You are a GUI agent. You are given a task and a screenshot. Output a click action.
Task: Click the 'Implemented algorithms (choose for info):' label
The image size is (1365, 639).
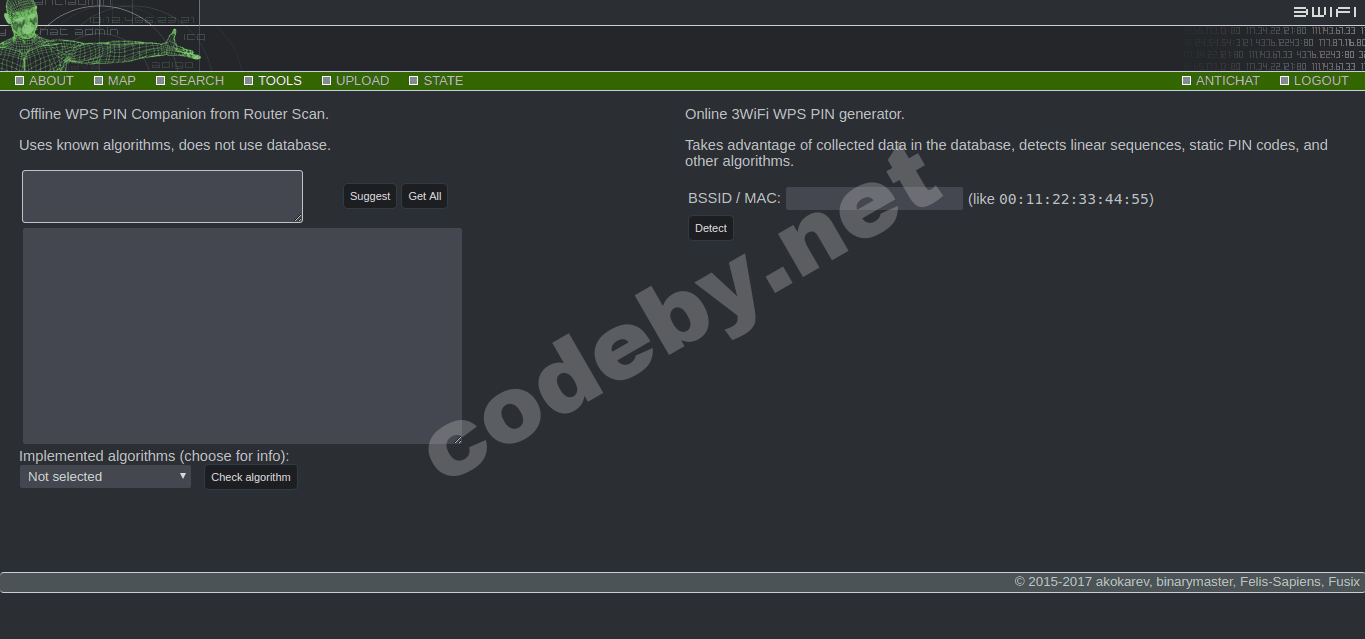point(154,456)
